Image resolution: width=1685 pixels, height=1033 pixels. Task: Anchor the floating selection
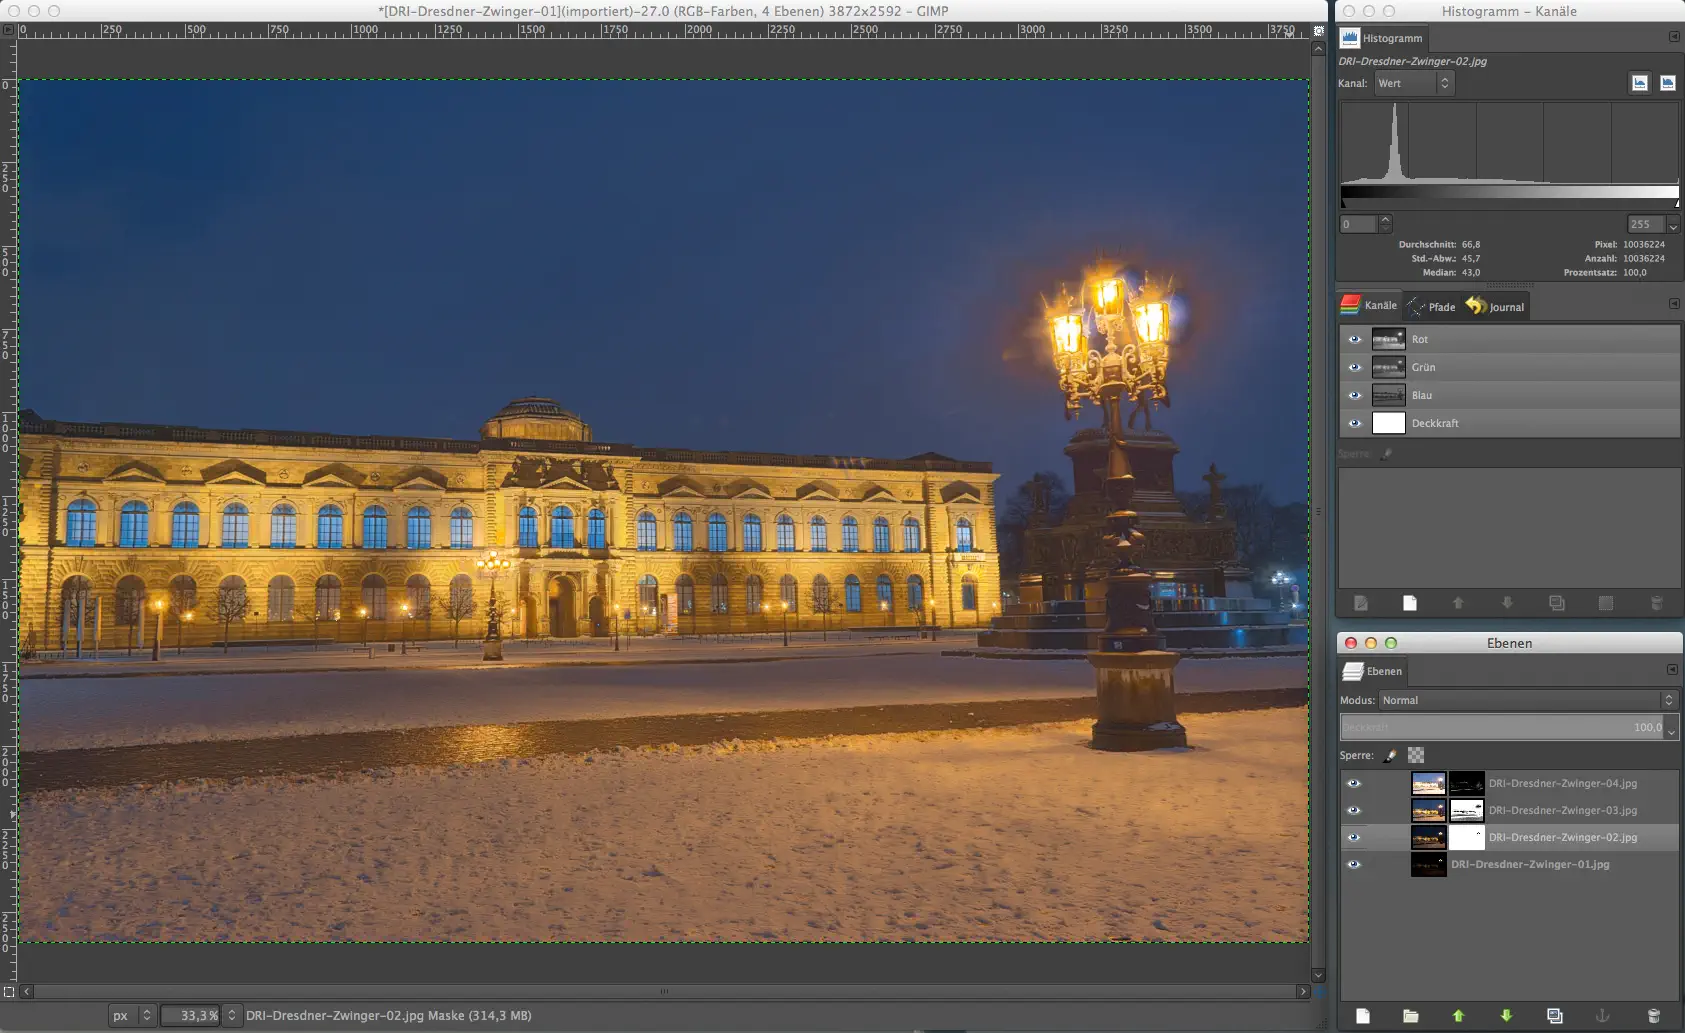coord(1601,1015)
